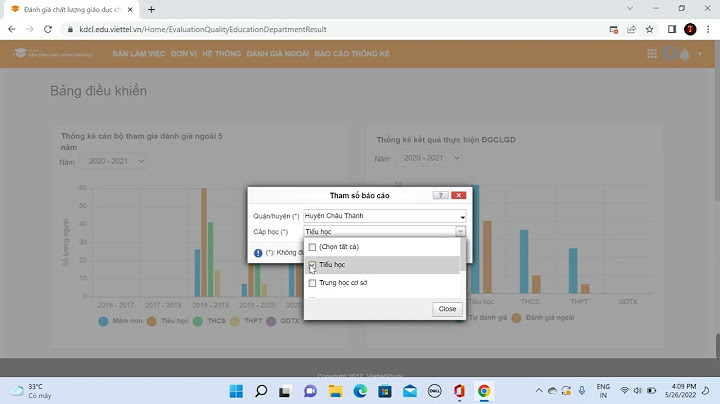The height and width of the screenshot is (404, 720).
Task: Open Chrome three-dot menu
Action: point(708,29)
